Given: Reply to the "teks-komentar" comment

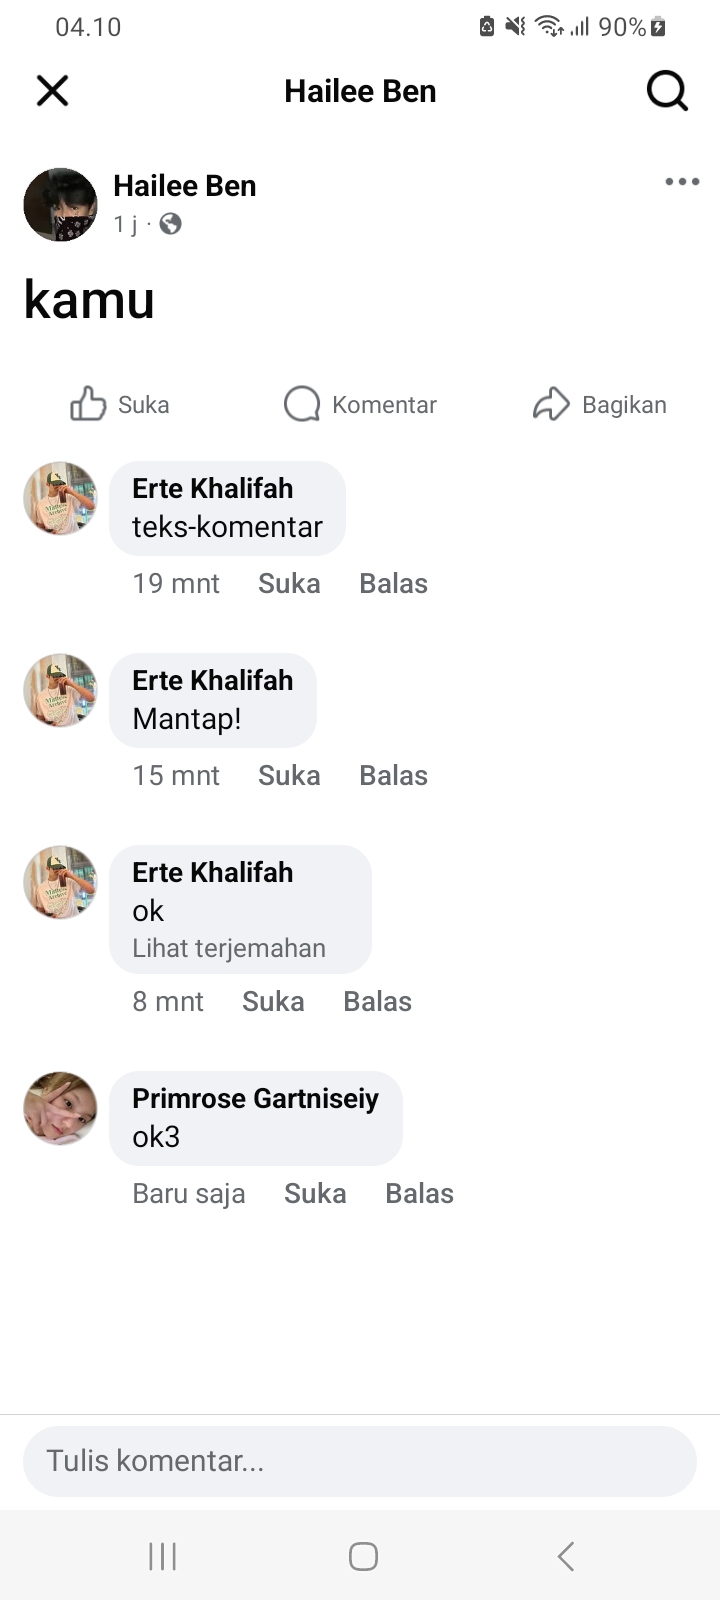Looking at the screenshot, I should 393,584.
